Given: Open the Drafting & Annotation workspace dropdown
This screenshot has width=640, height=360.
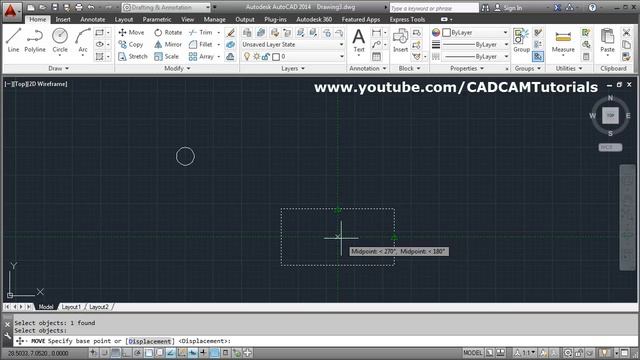Looking at the screenshot, I should click(166, 7).
